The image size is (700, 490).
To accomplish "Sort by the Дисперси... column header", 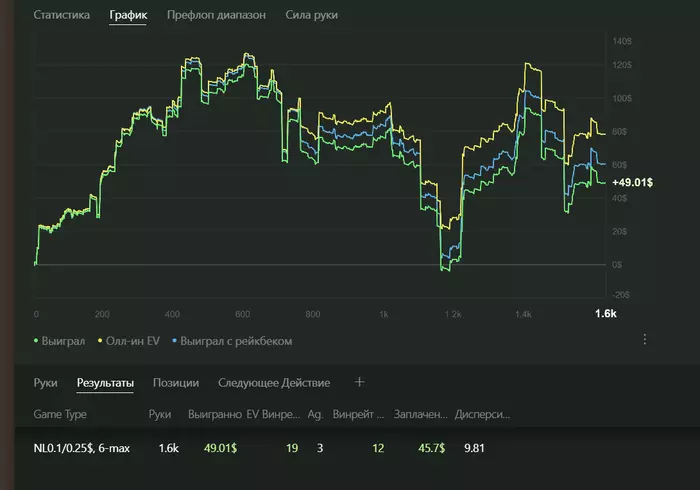I will [x=482, y=413].
